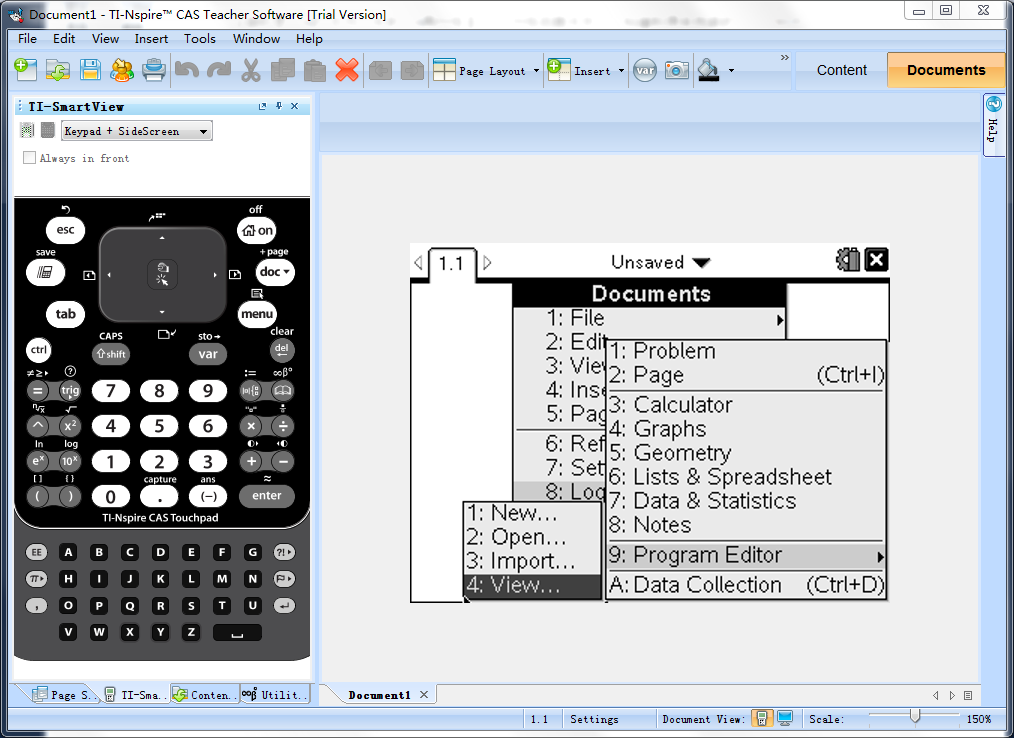Undo the last action in toolbar

(187, 70)
